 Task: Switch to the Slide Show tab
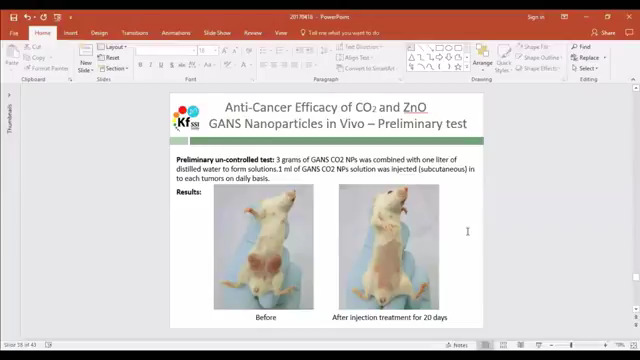point(217,33)
